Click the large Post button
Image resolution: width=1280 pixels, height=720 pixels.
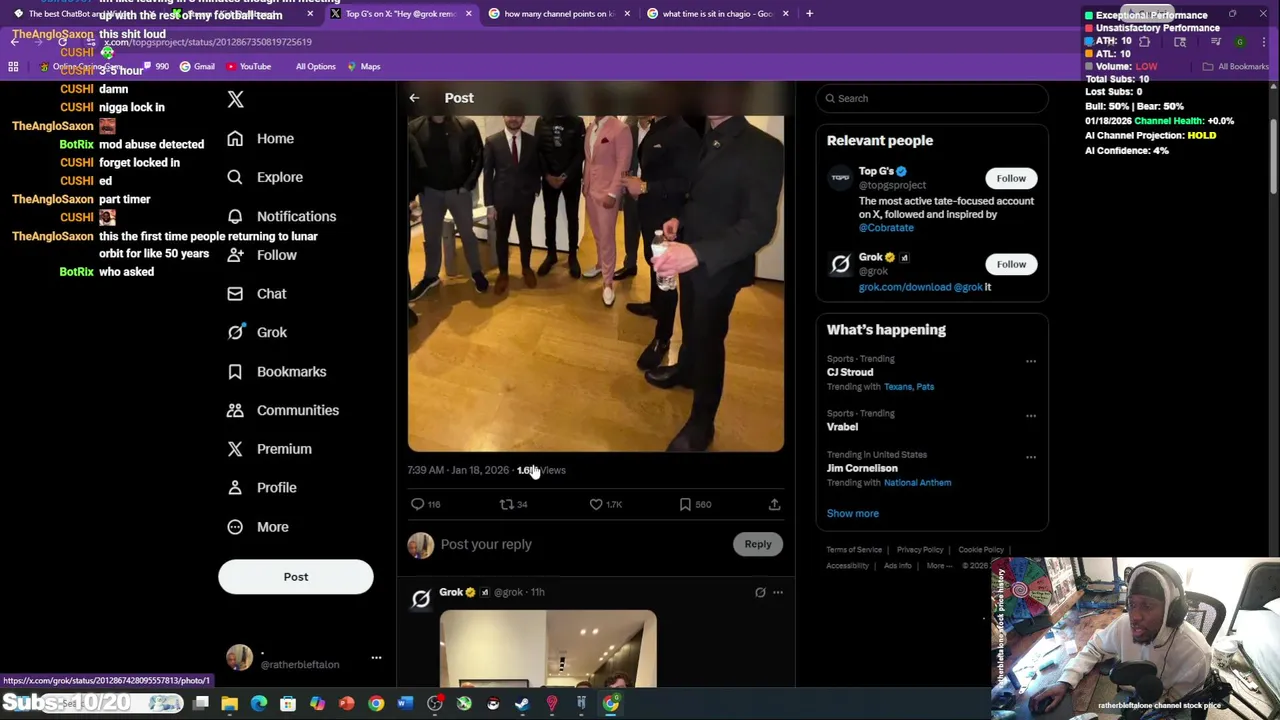pos(296,577)
